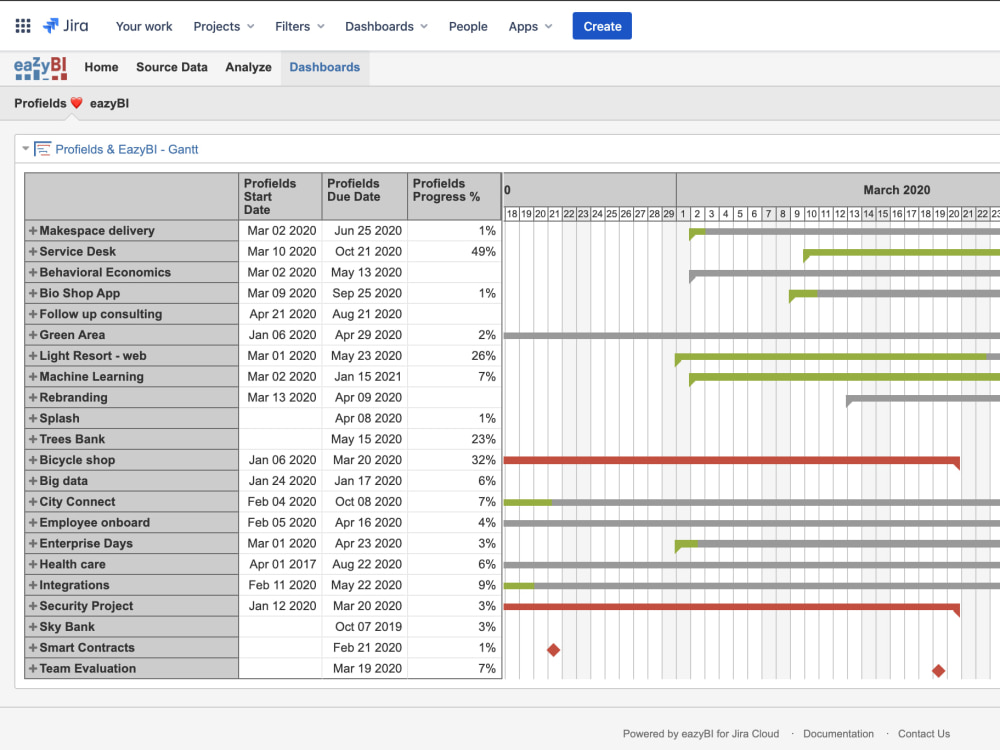Expand the Health care row
1000x750 pixels.
[x=33, y=564]
